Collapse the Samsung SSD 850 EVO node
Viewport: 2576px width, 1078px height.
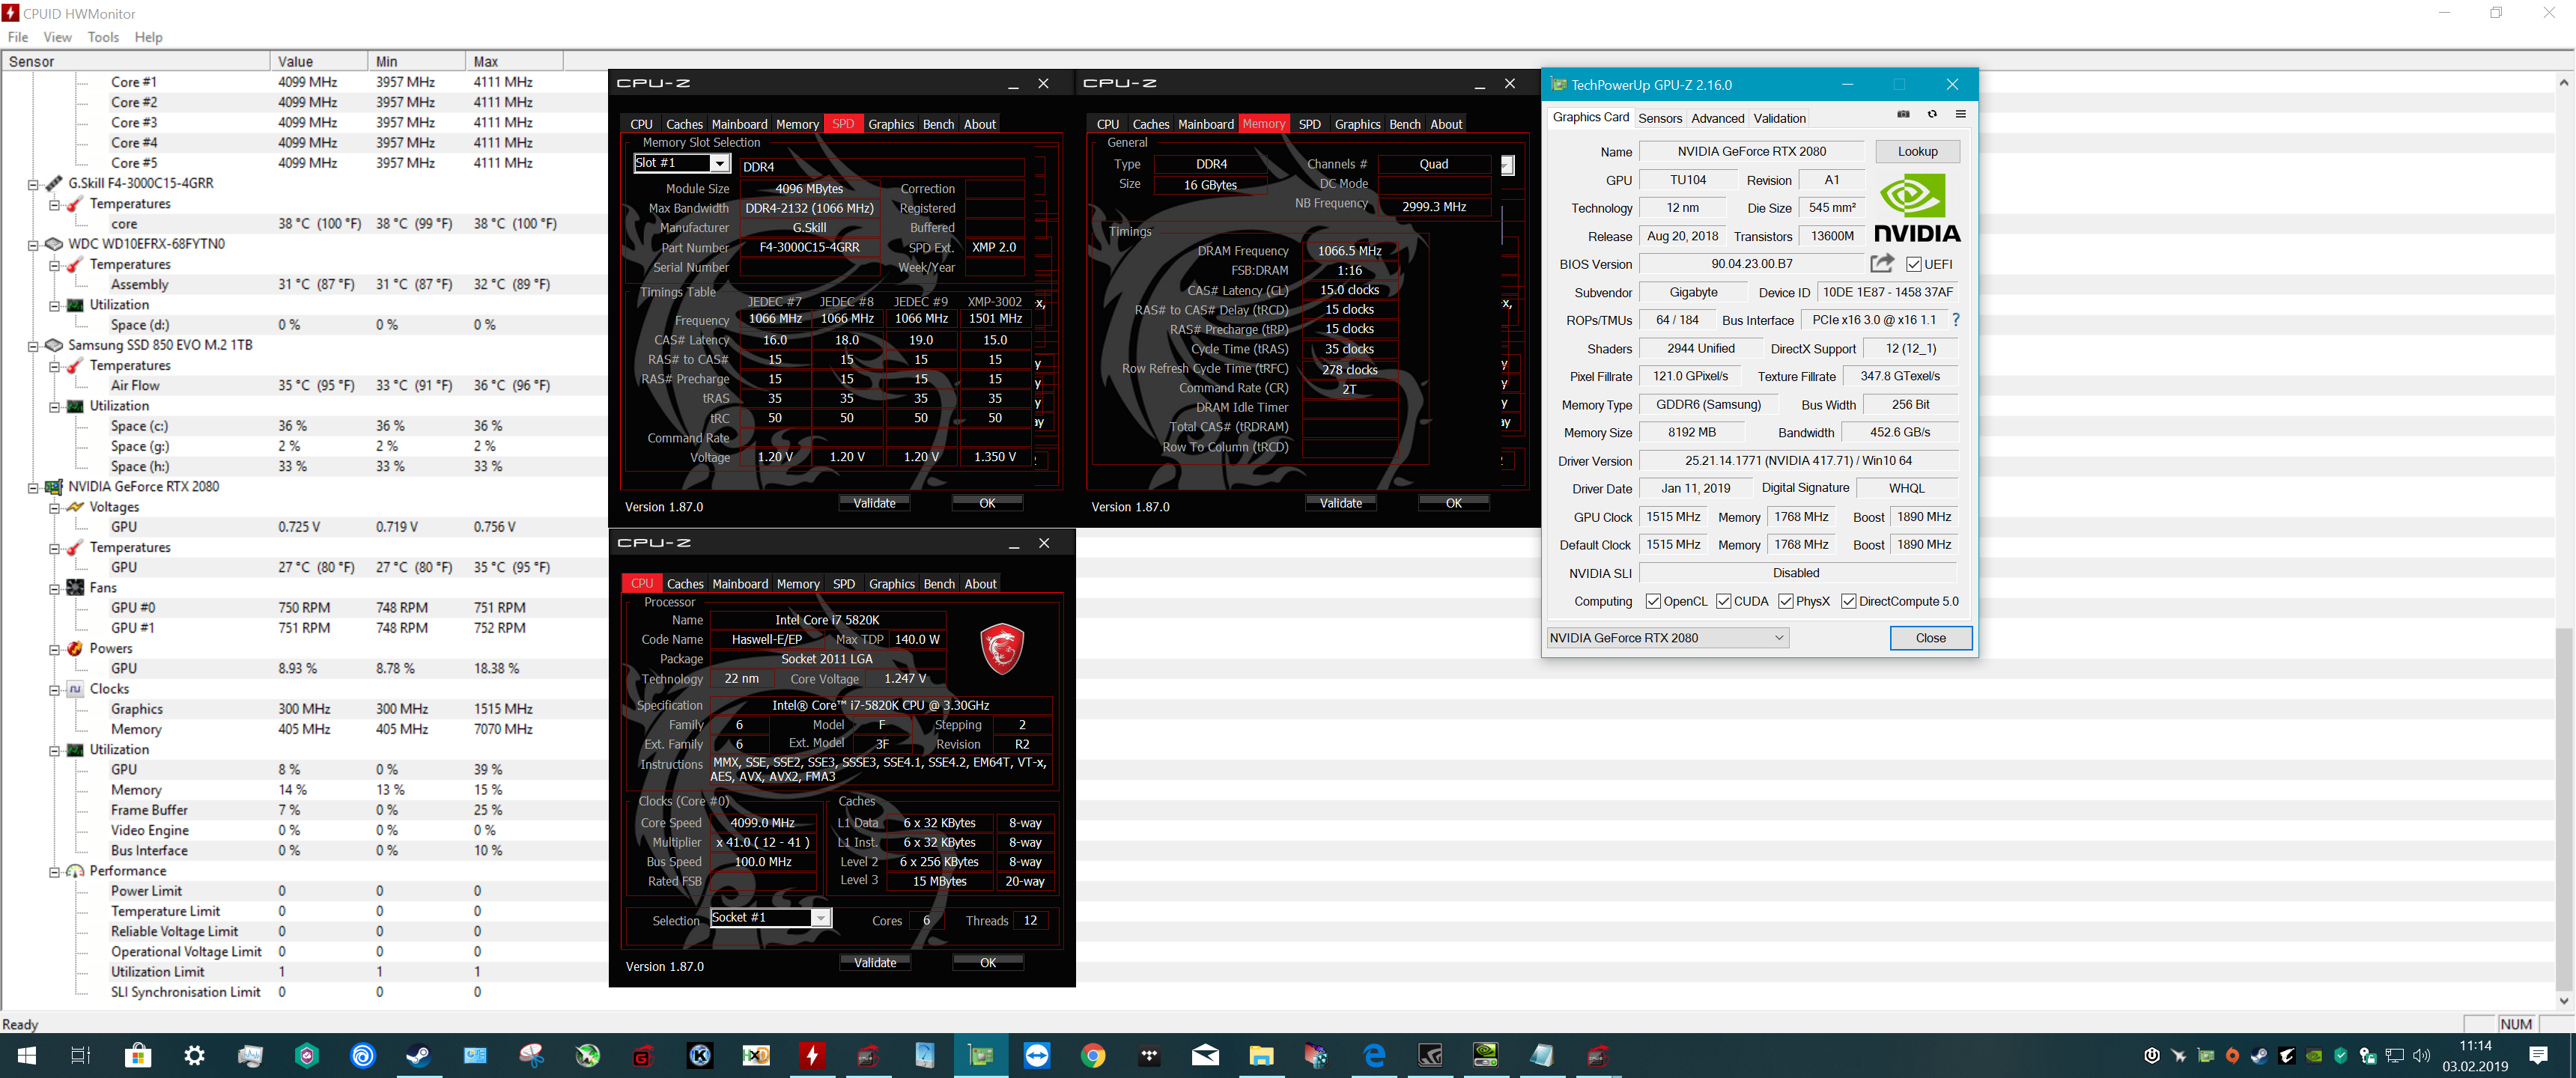pyautogui.click(x=33, y=345)
